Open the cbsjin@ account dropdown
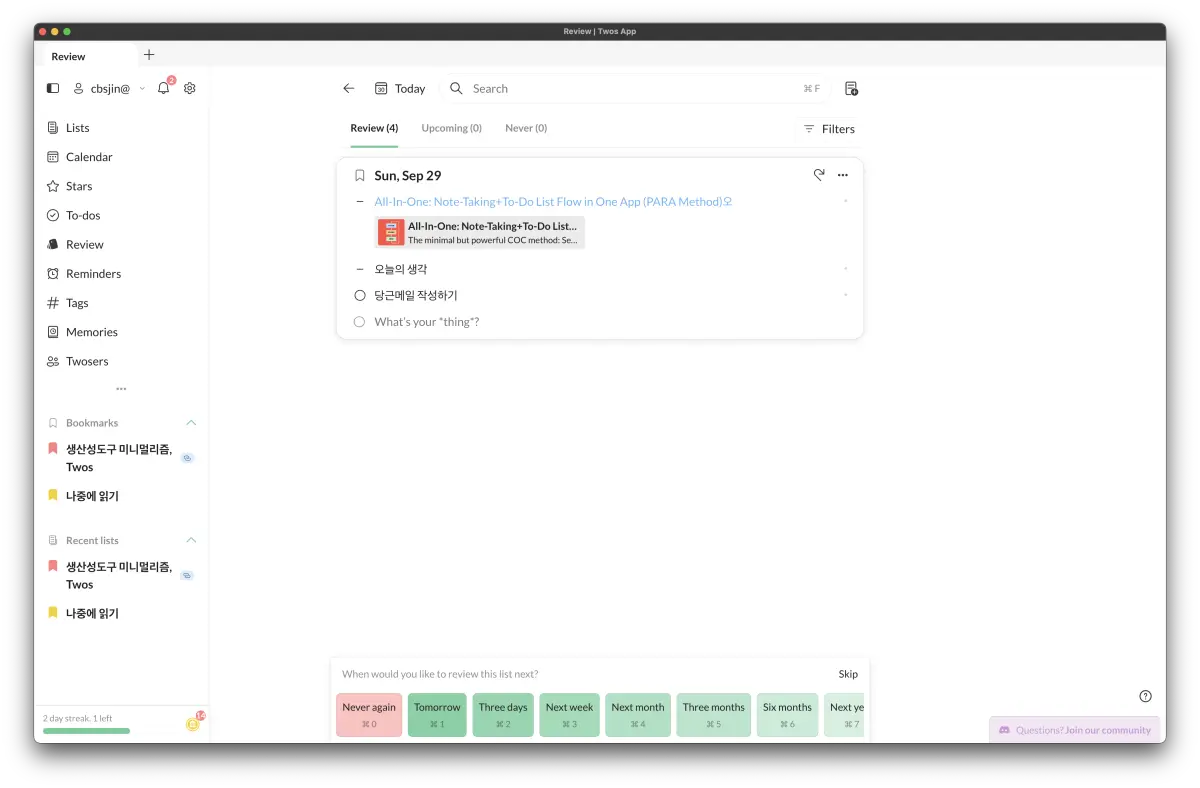1200x788 pixels. click(x=109, y=88)
